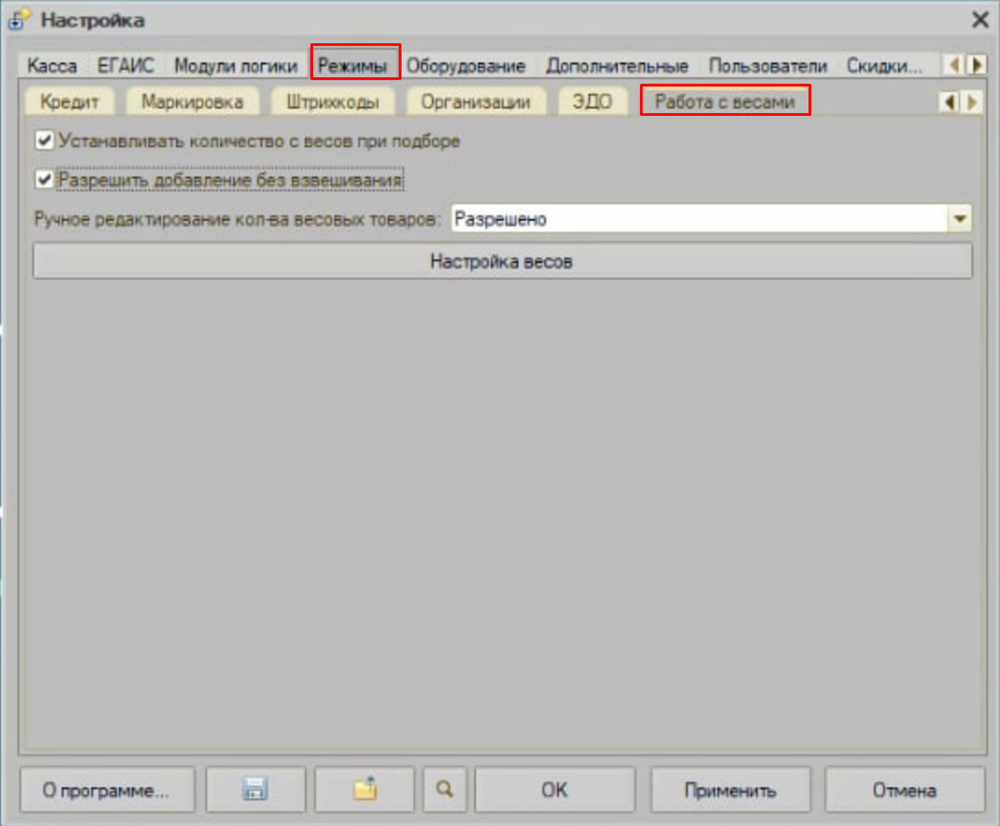Click the folder load settings icon
1000x826 pixels.
364,790
